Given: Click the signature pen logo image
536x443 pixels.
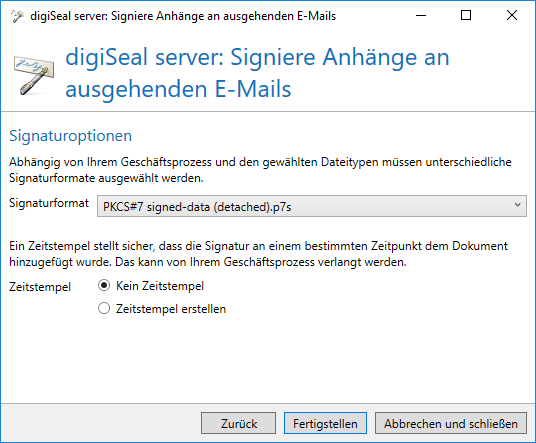Looking at the screenshot, I should pyautogui.click(x=34, y=75).
